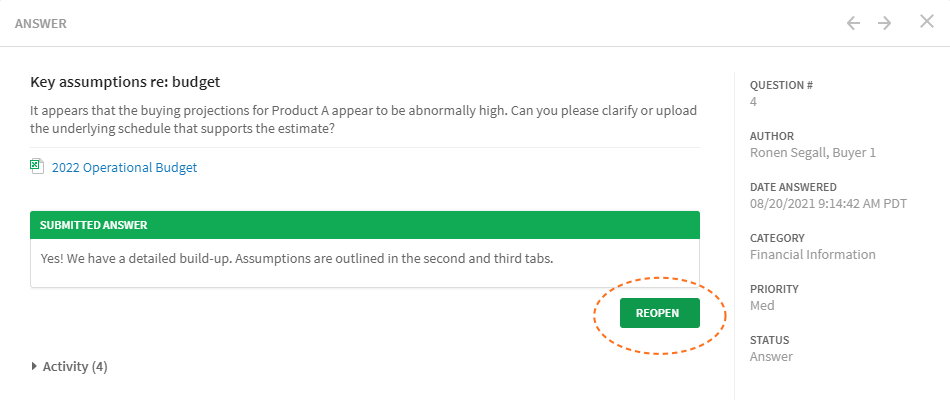Click the Activity (4) label
Viewport: 950px width, 400px height.
click(75, 367)
